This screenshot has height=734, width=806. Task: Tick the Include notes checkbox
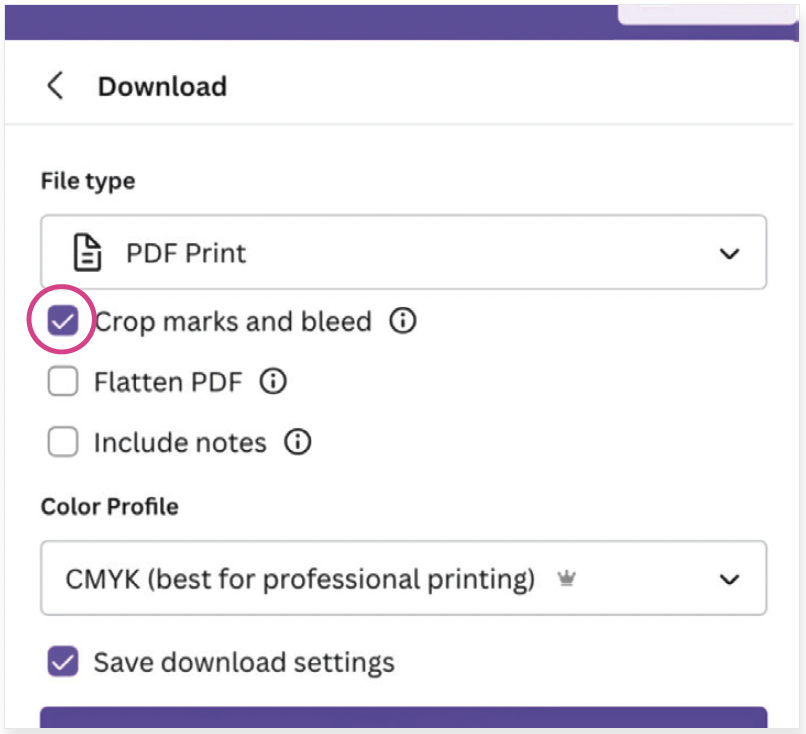click(x=63, y=442)
